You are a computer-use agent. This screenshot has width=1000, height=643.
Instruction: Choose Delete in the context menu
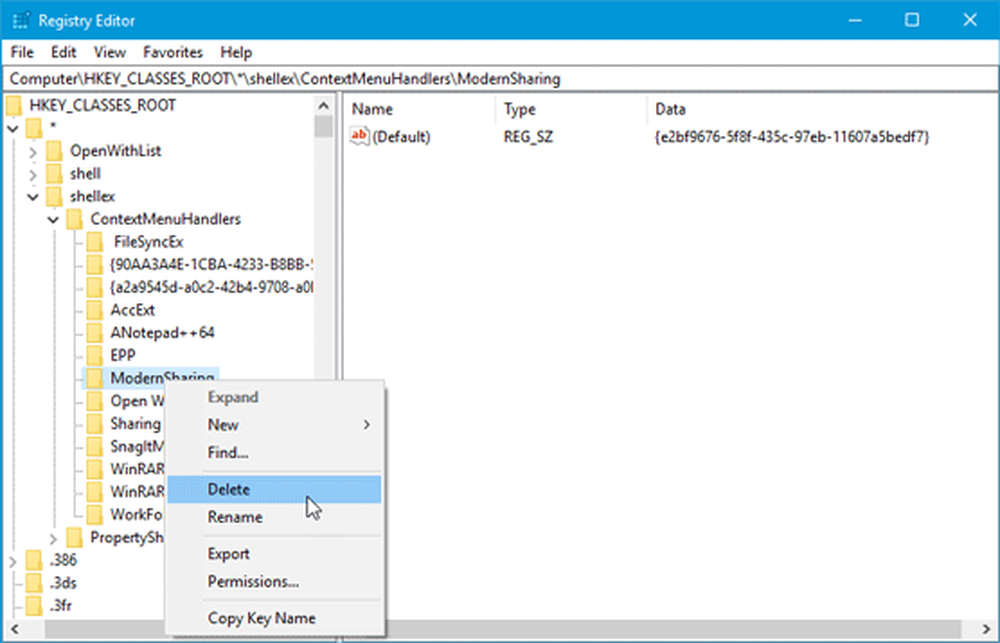pyautogui.click(x=274, y=489)
